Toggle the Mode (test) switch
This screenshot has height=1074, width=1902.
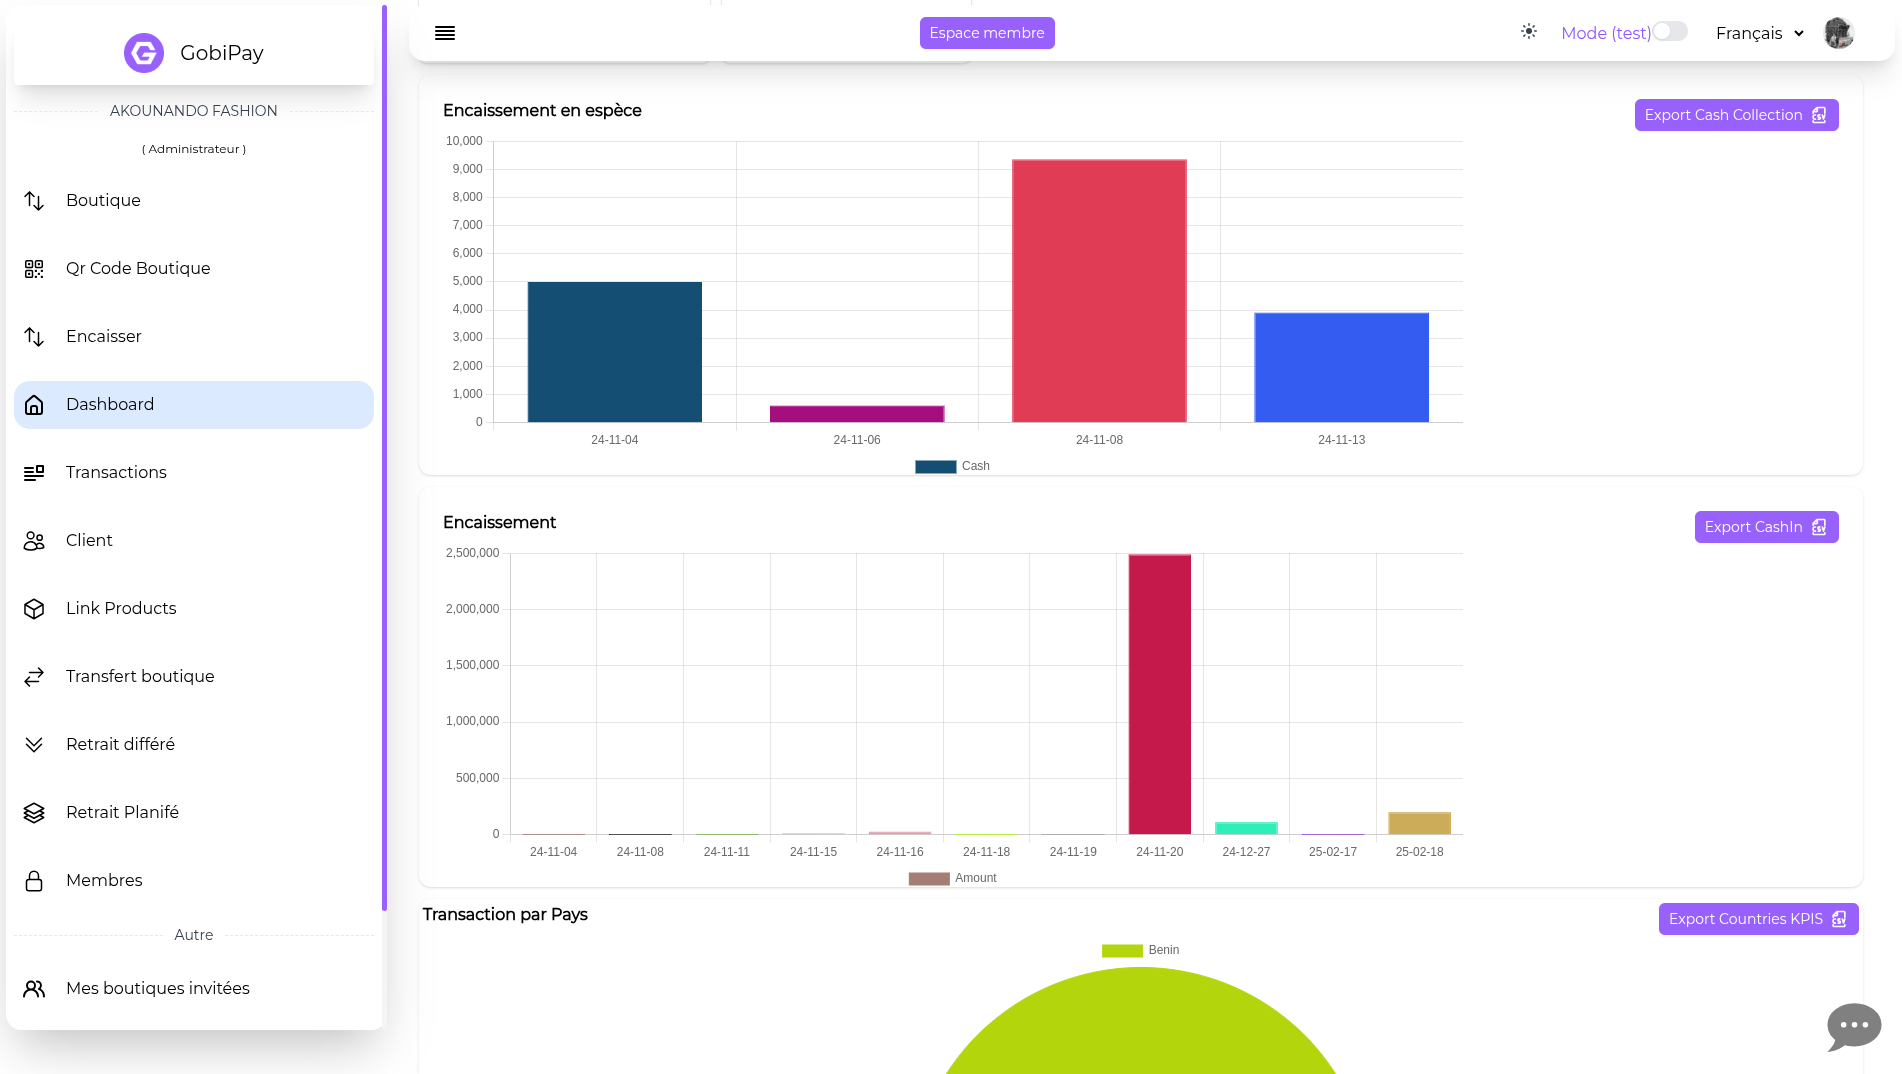coord(1669,32)
